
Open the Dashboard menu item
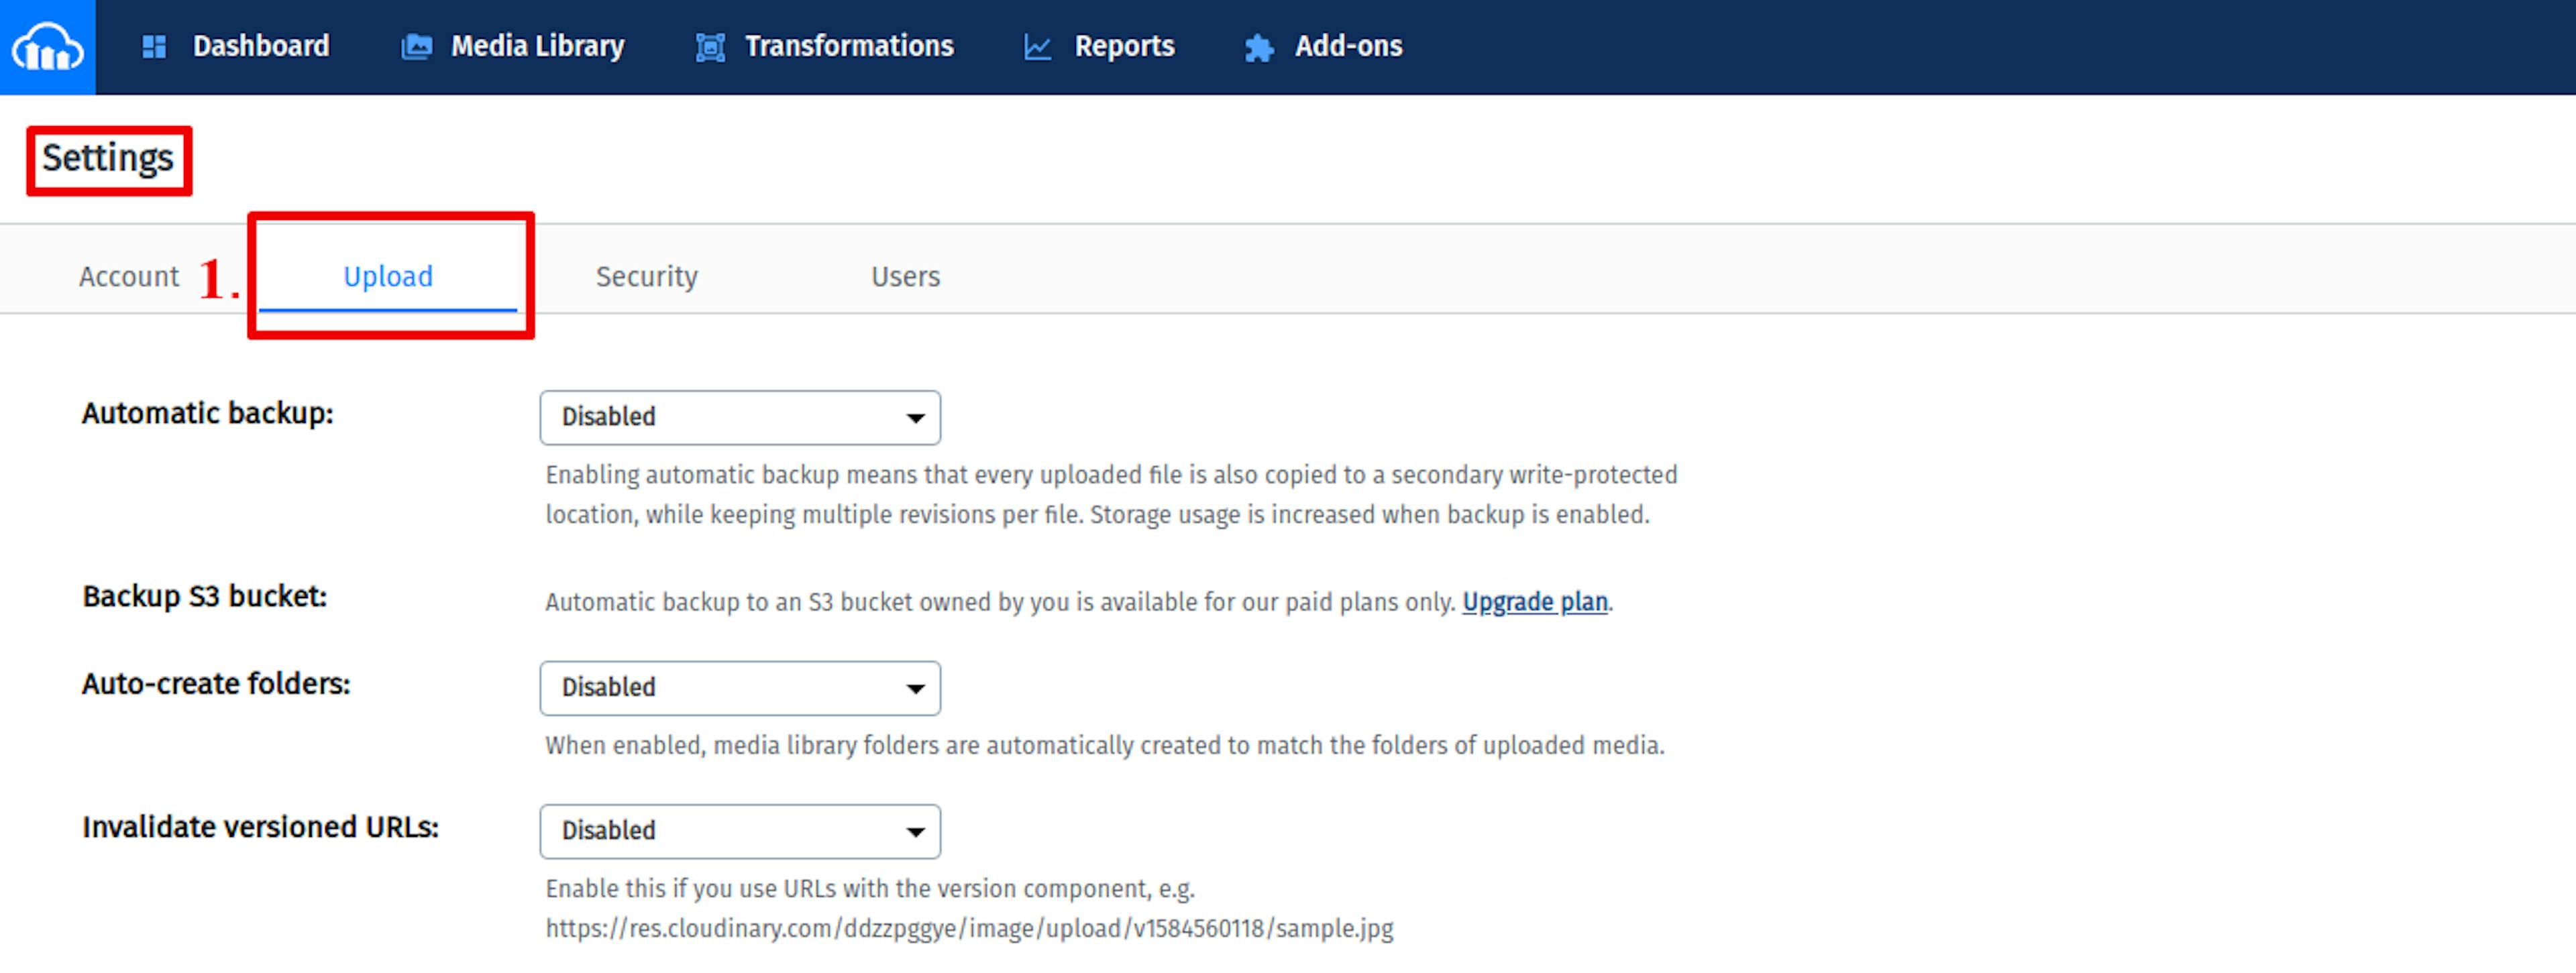tap(261, 46)
